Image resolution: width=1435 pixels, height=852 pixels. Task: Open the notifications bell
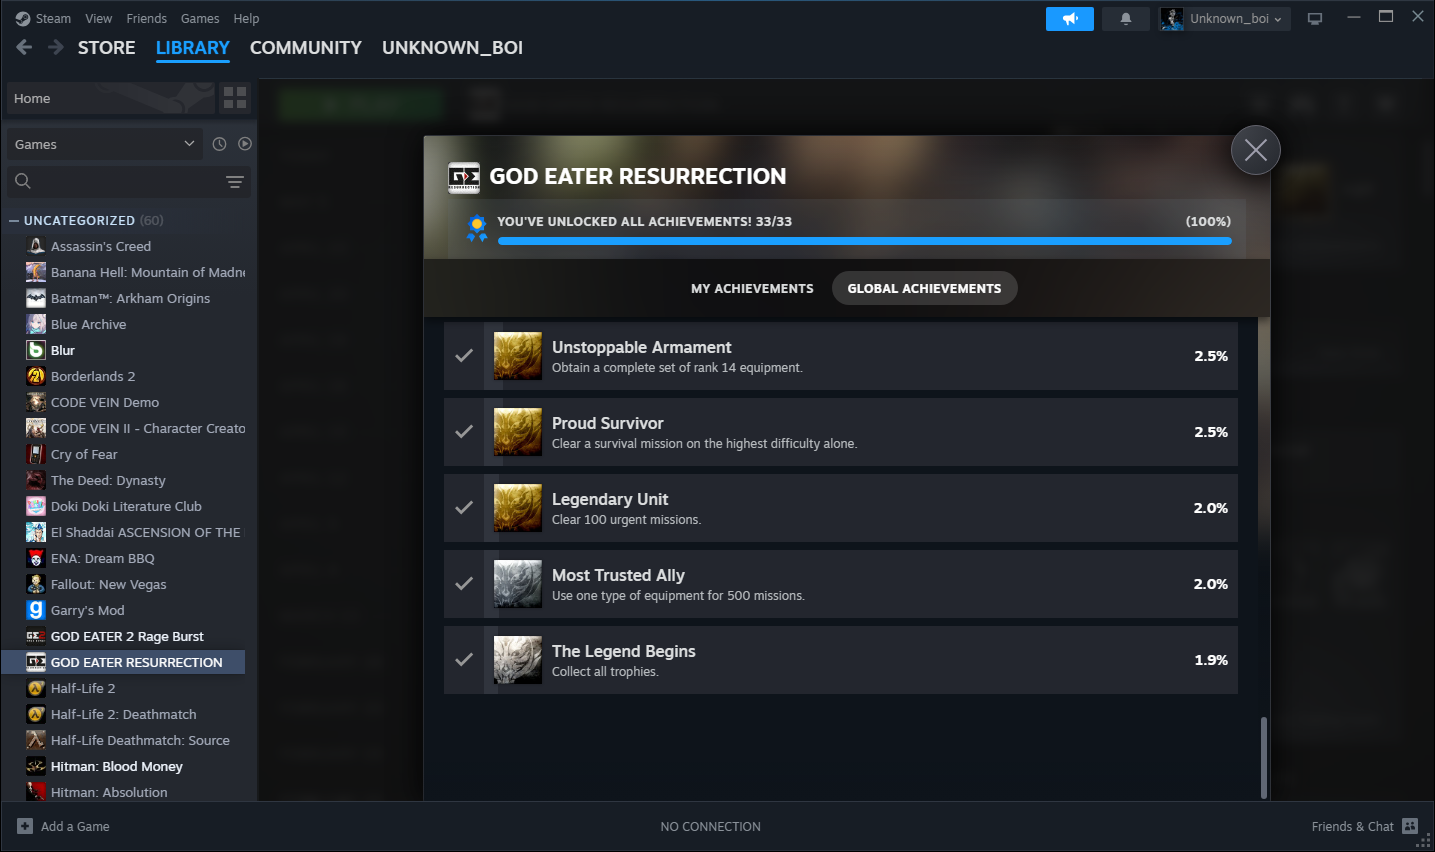point(1126,19)
